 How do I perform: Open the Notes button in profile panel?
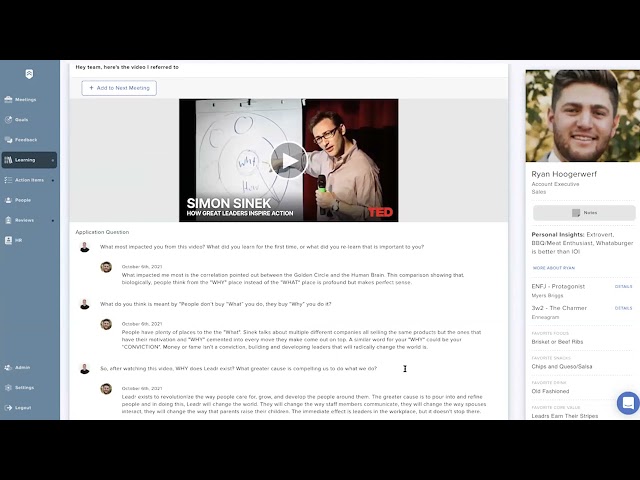[x=584, y=213]
